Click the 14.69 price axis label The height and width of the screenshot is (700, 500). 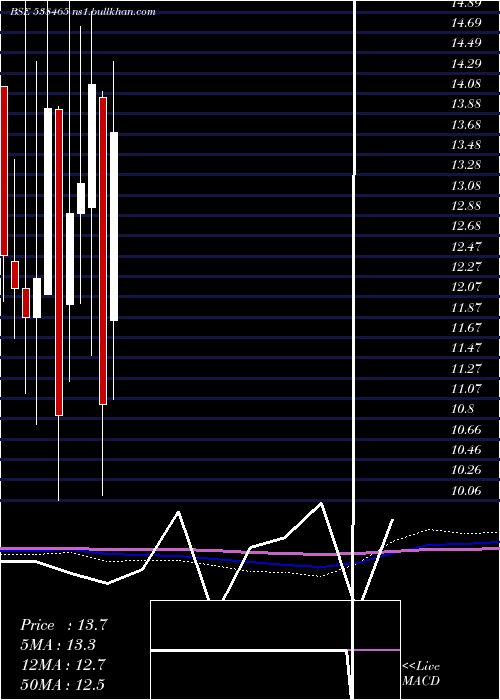(466, 22)
